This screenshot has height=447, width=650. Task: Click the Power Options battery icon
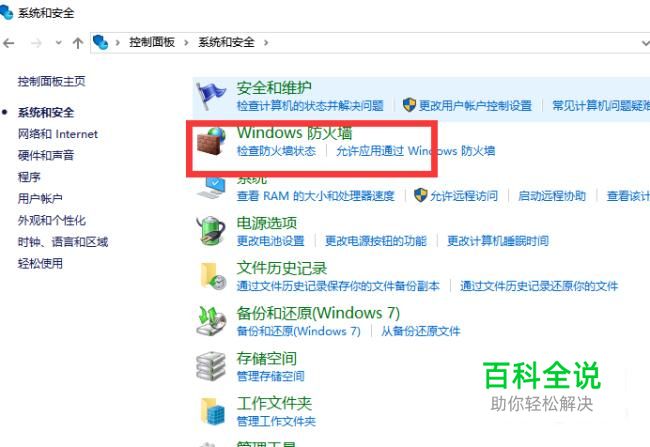pos(211,231)
